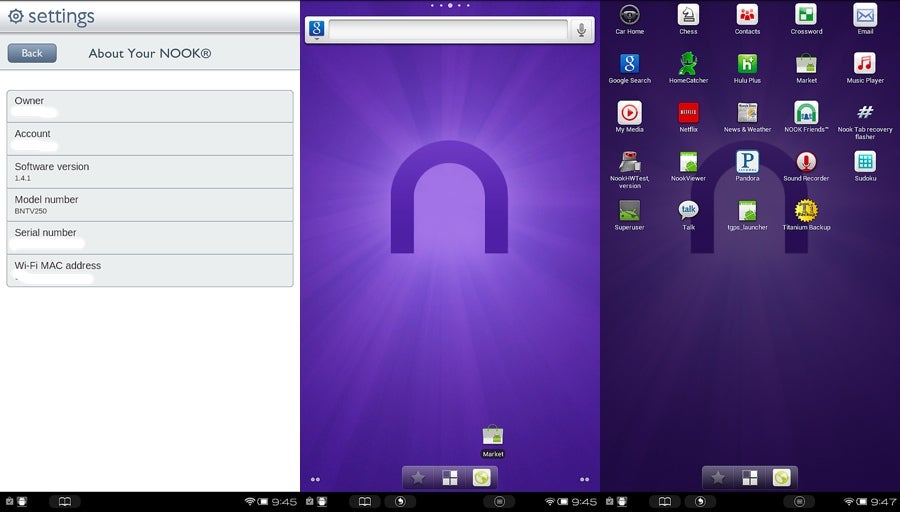Select the Account row in settings

(x=150, y=139)
